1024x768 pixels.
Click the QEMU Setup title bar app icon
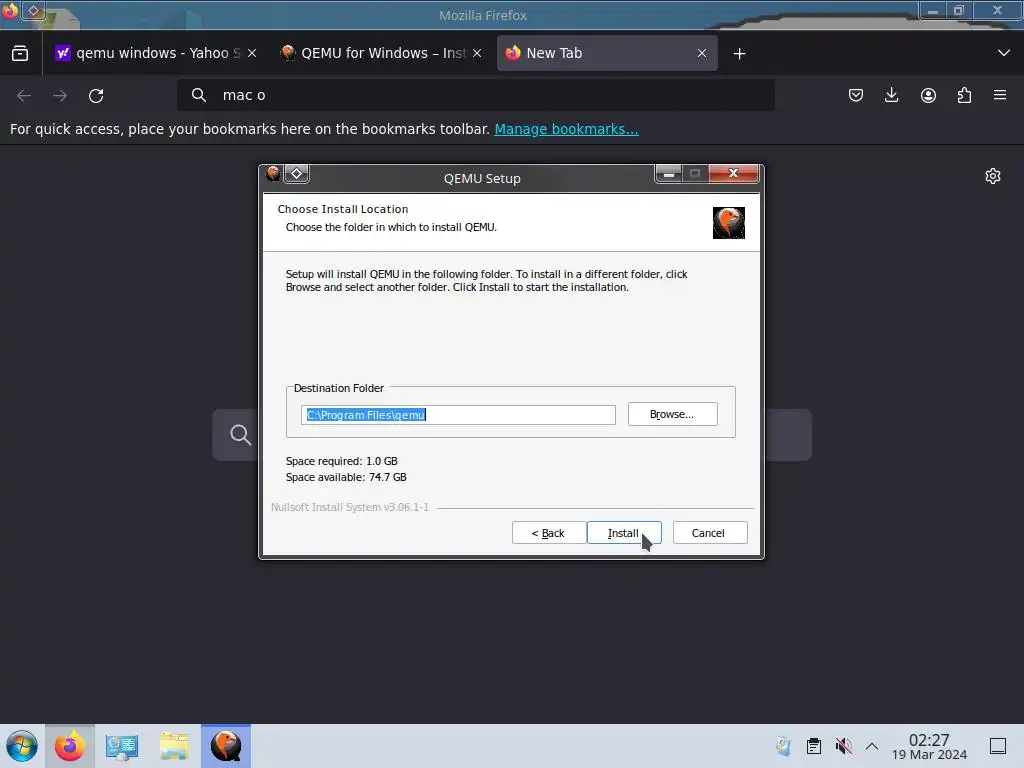(273, 173)
